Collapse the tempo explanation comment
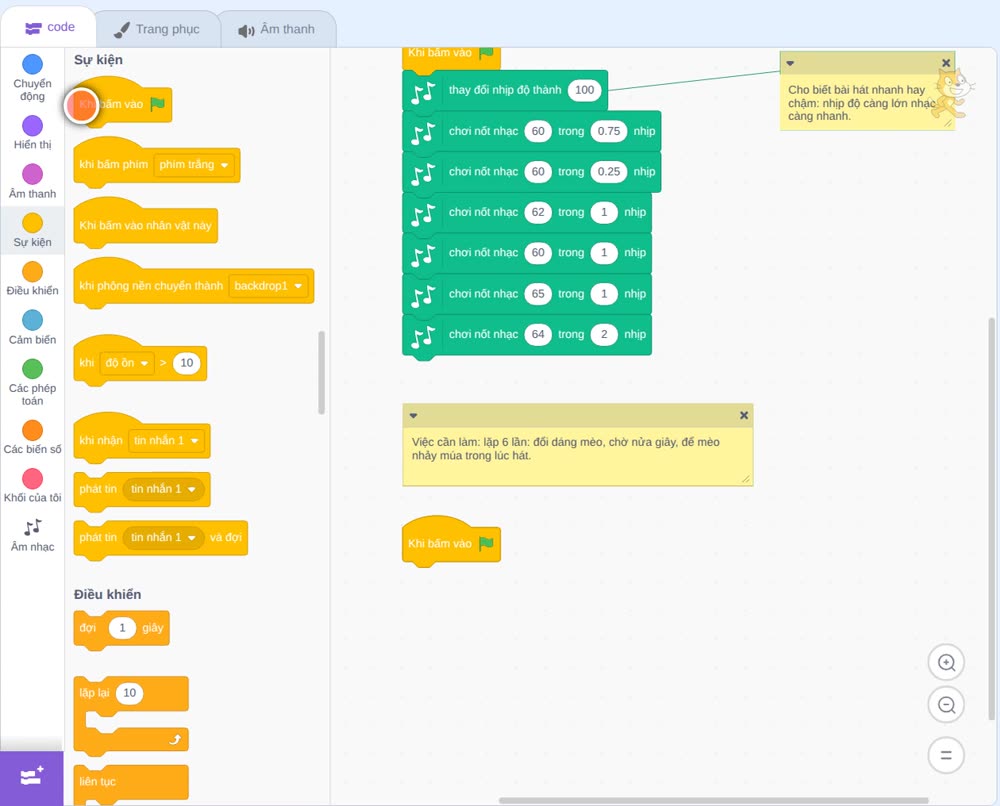Viewport: 1000px width, 806px height. coord(790,63)
